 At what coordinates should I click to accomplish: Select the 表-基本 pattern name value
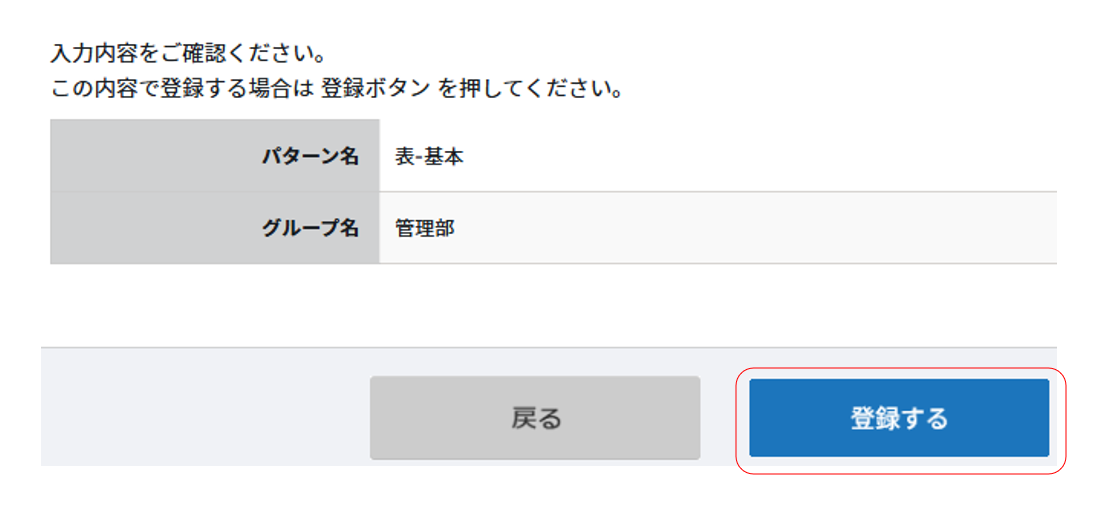429,157
